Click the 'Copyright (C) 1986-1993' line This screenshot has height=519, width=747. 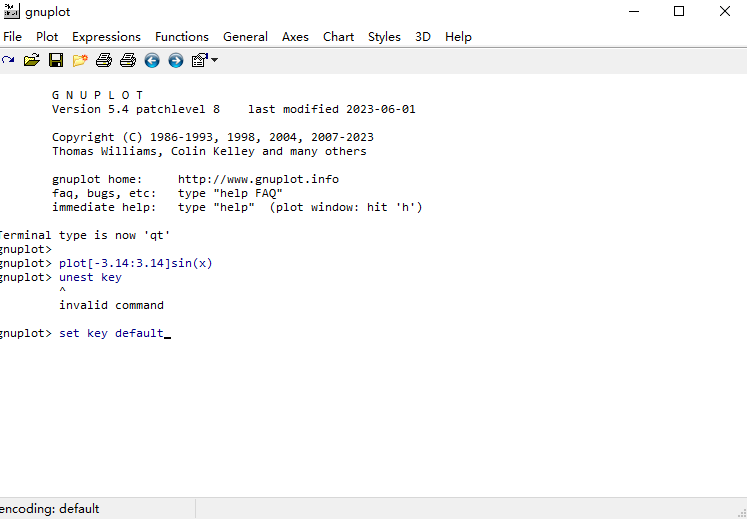pos(213,137)
